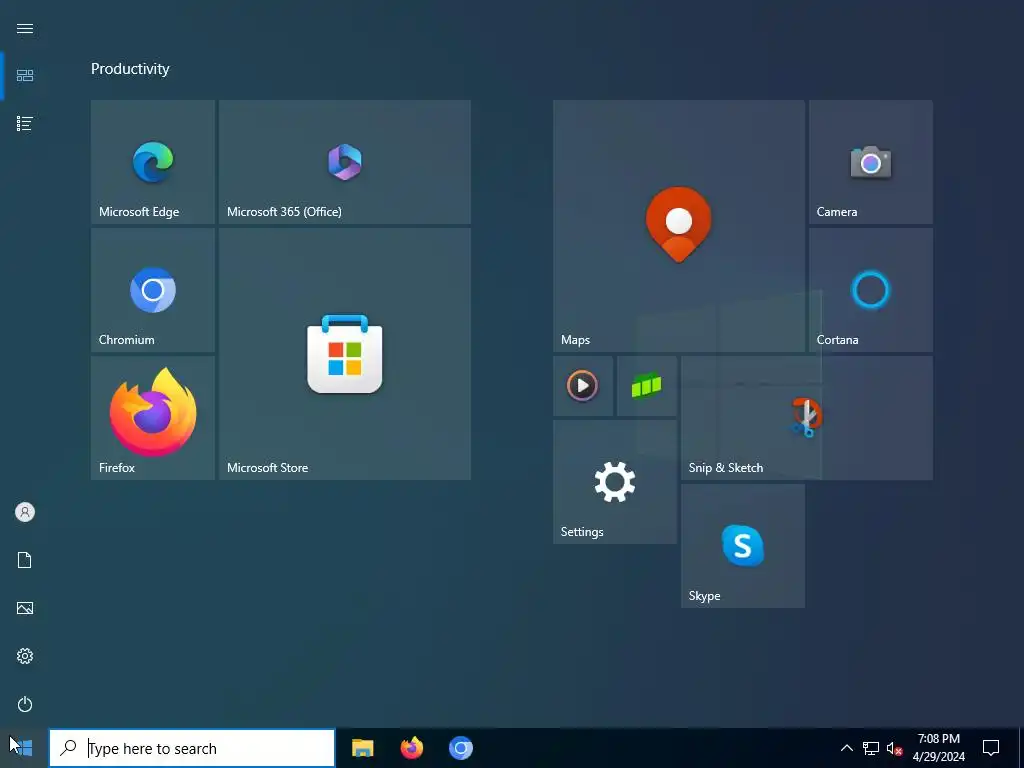Open the small green blocks tile
Viewport: 1024px width, 768px height.
coord(647,386)
